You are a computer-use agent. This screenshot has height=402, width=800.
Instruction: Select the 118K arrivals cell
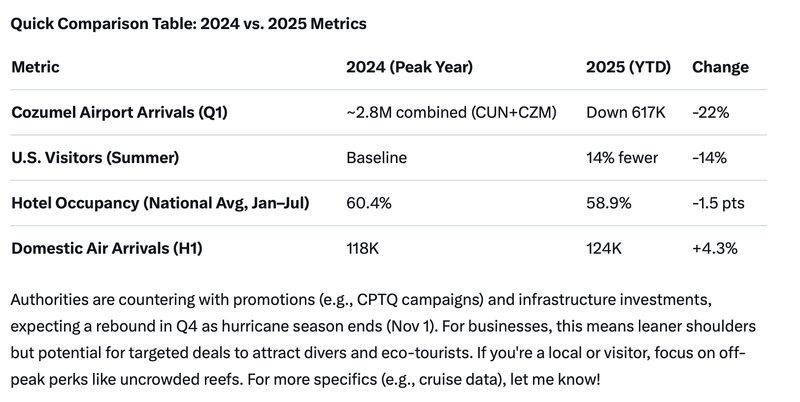point(364,248)
